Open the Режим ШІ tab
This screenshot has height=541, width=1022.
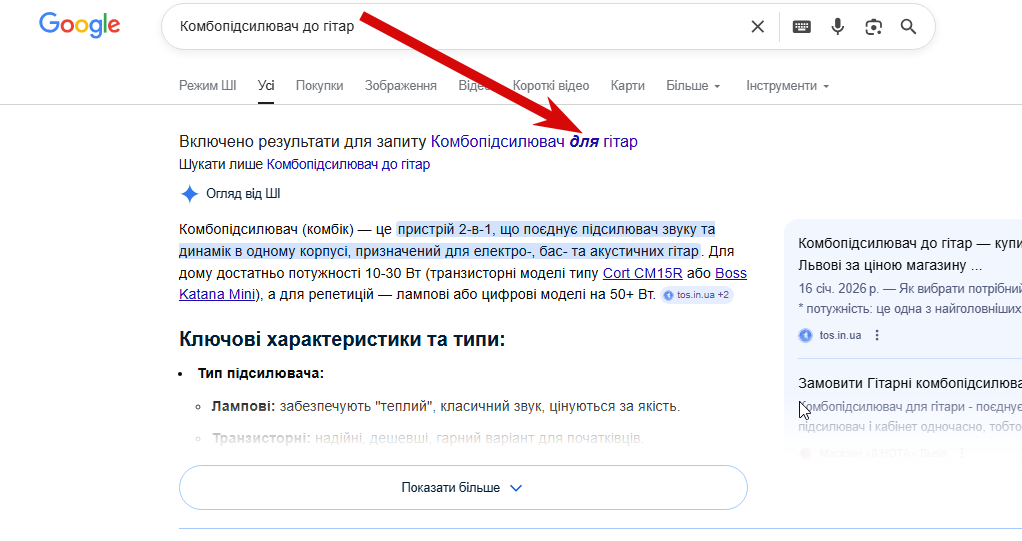pyautogui.click(x=208, y=85)
